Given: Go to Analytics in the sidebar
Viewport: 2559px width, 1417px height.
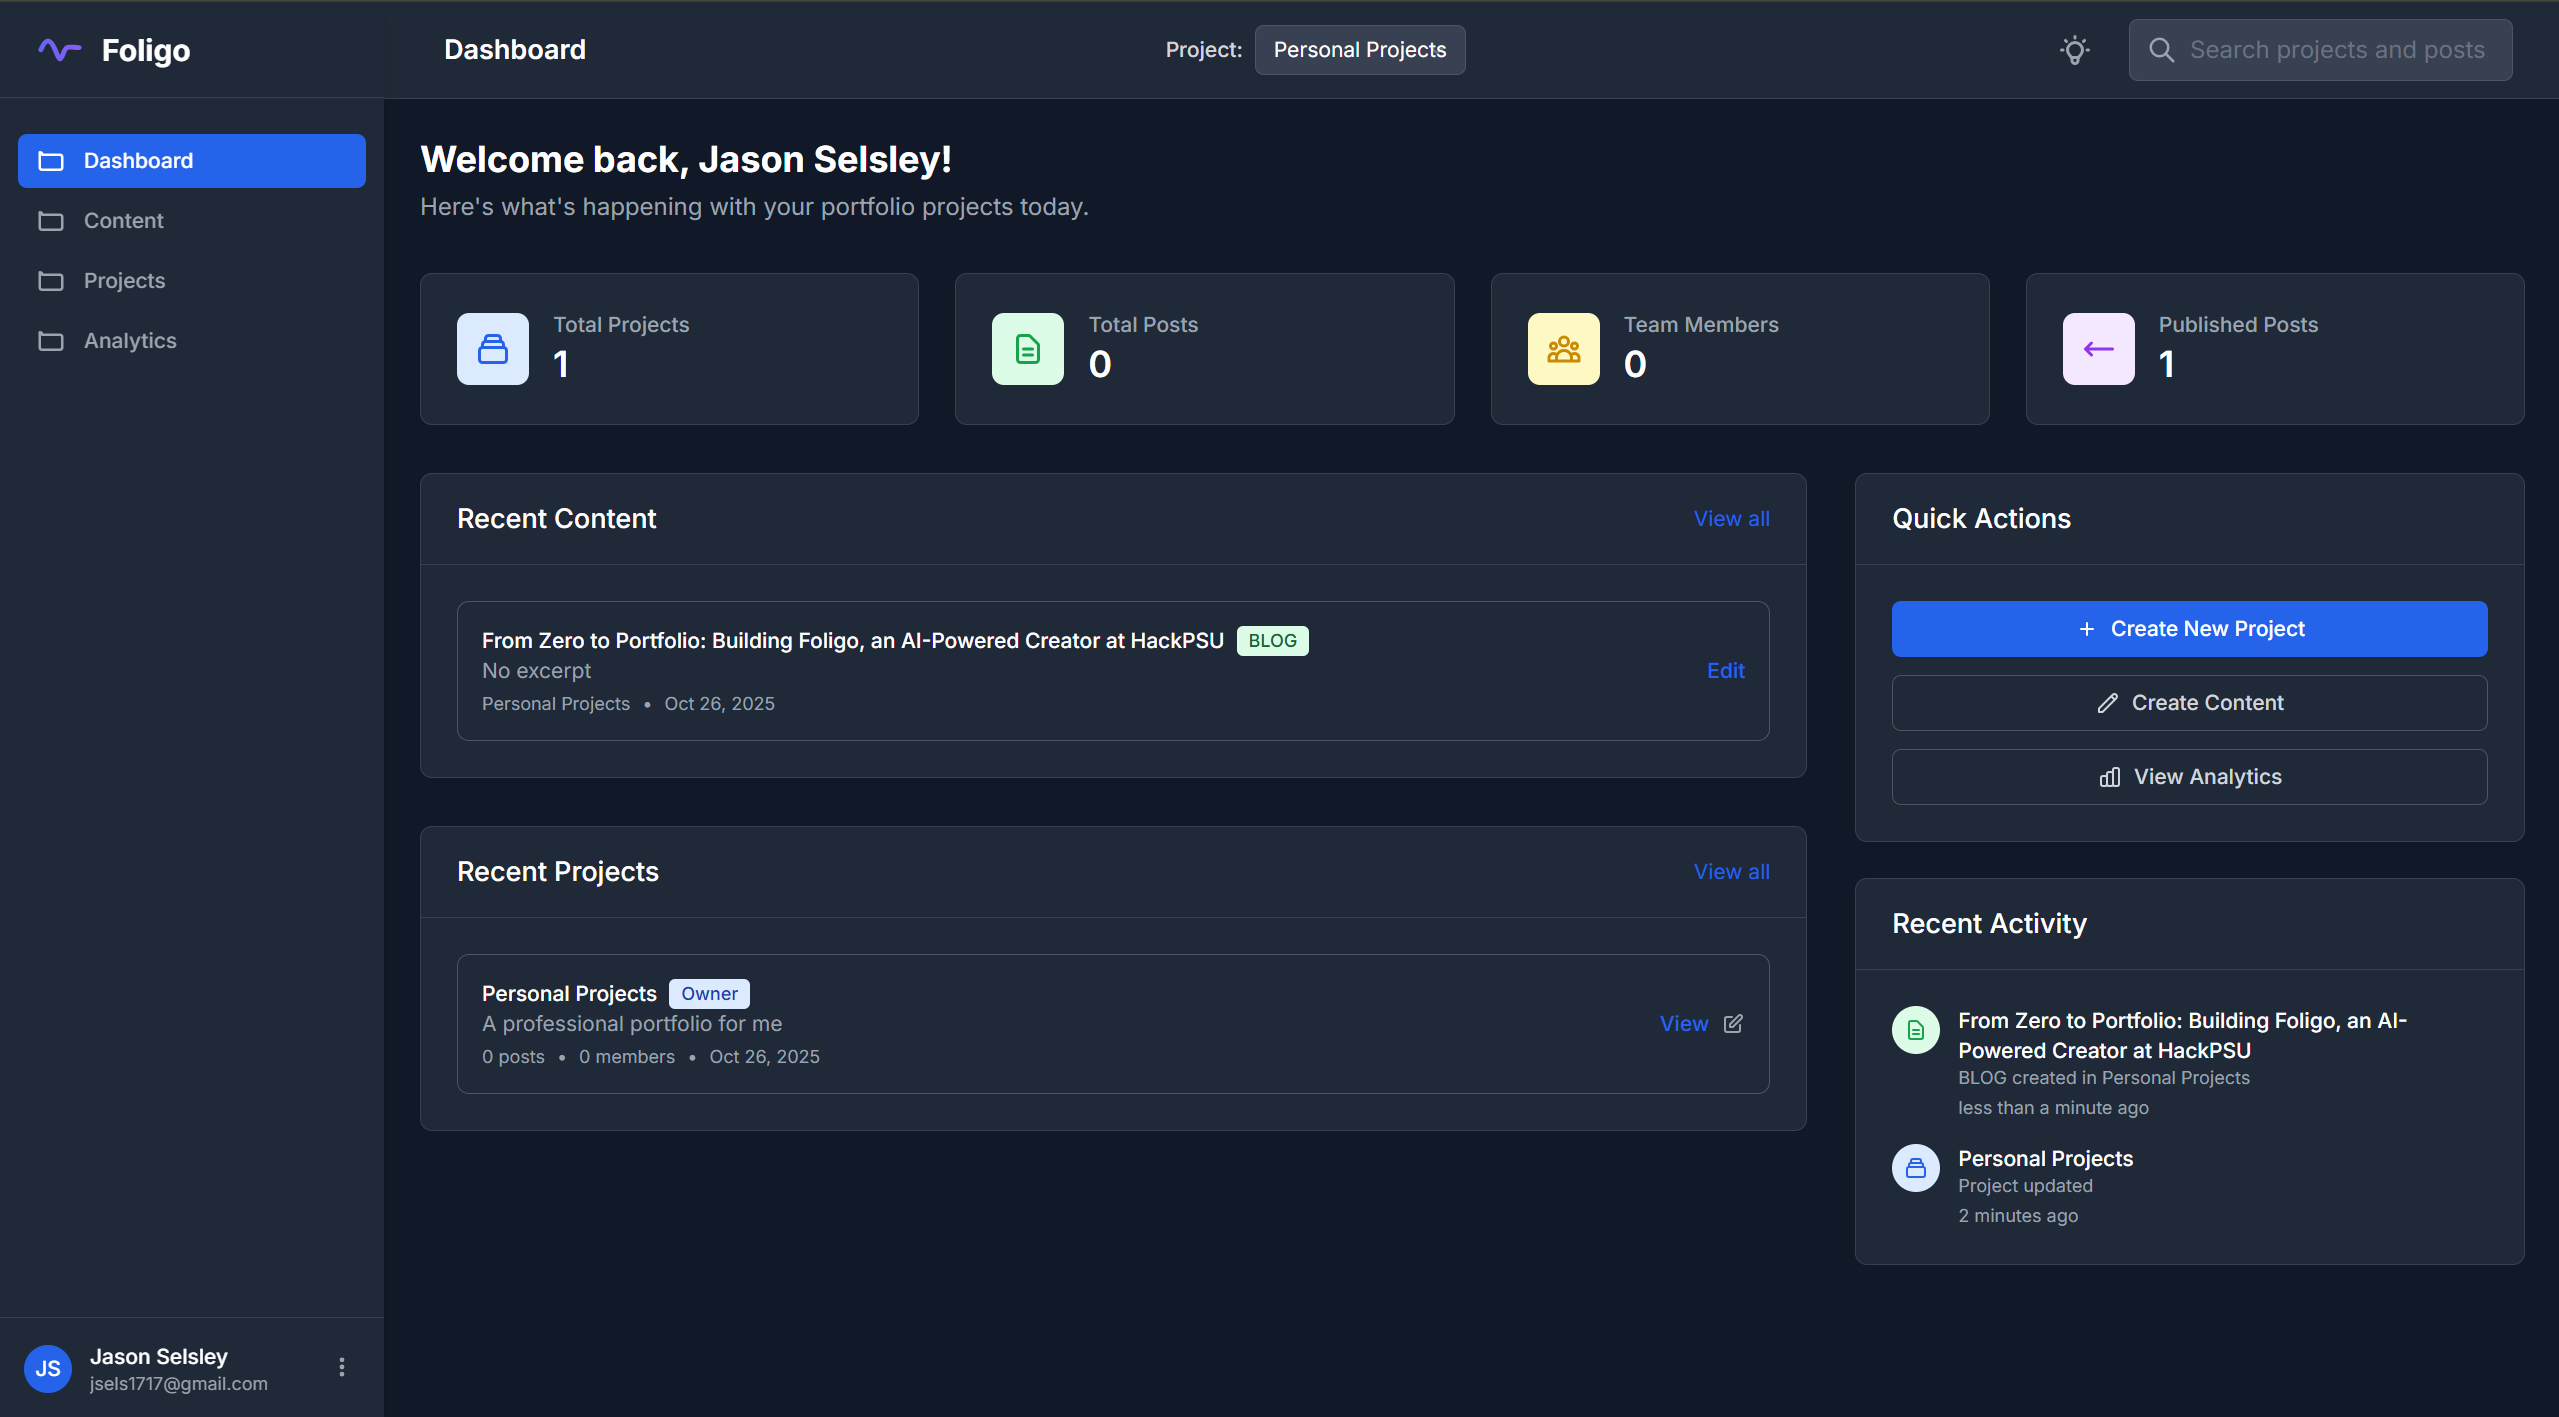Looking at the screenshot, I should coord(129,341).
